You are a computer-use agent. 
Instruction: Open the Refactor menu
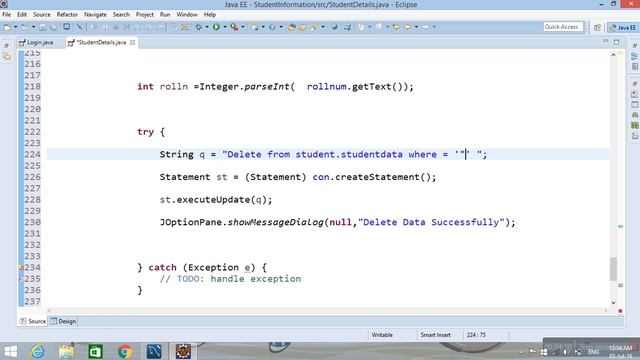click(x=67, y=14)
